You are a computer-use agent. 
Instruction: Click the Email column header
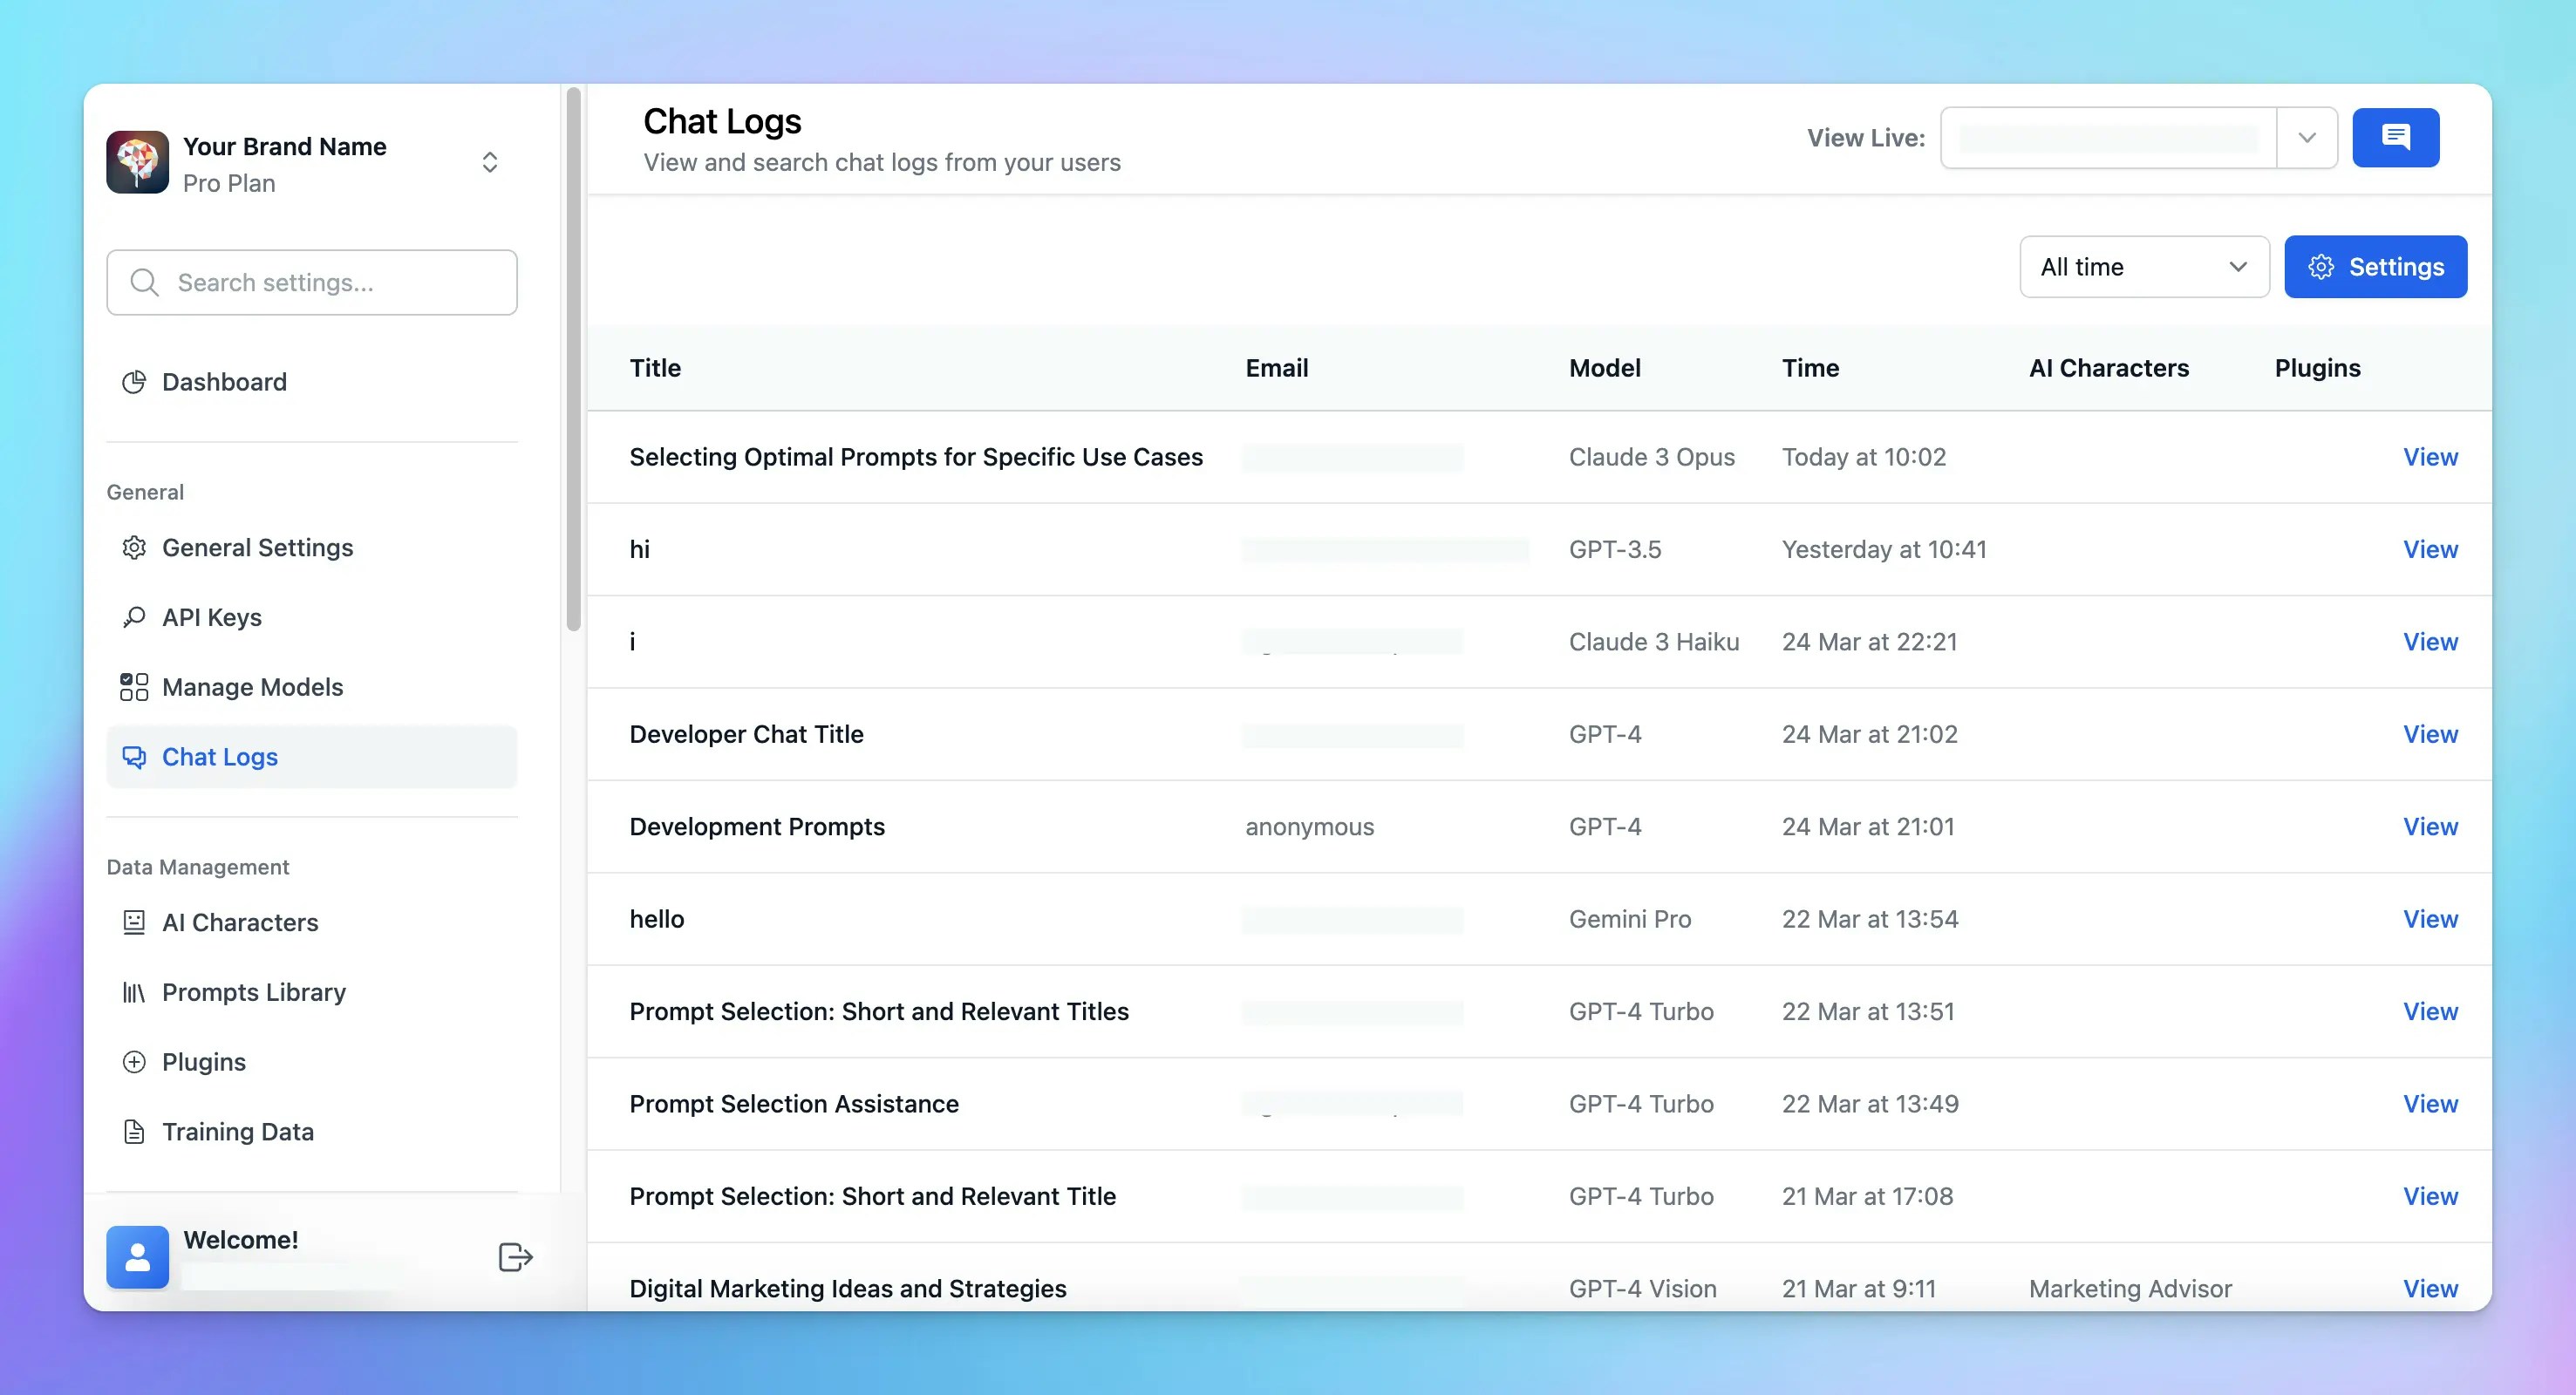pyautogui.click(x=1276, y=368)
